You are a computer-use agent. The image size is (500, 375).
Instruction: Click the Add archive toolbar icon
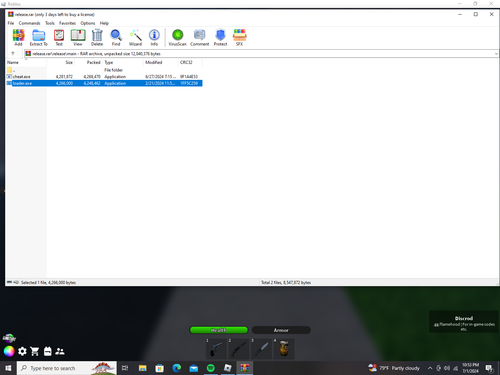18,37
